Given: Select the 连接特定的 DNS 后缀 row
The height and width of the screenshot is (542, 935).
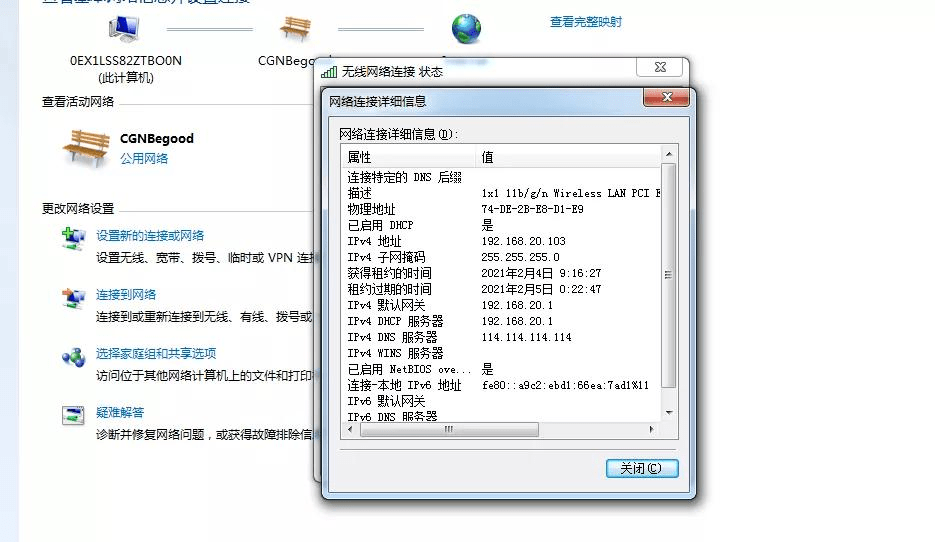Looking at the screenshot, I should tap(502, 177).
